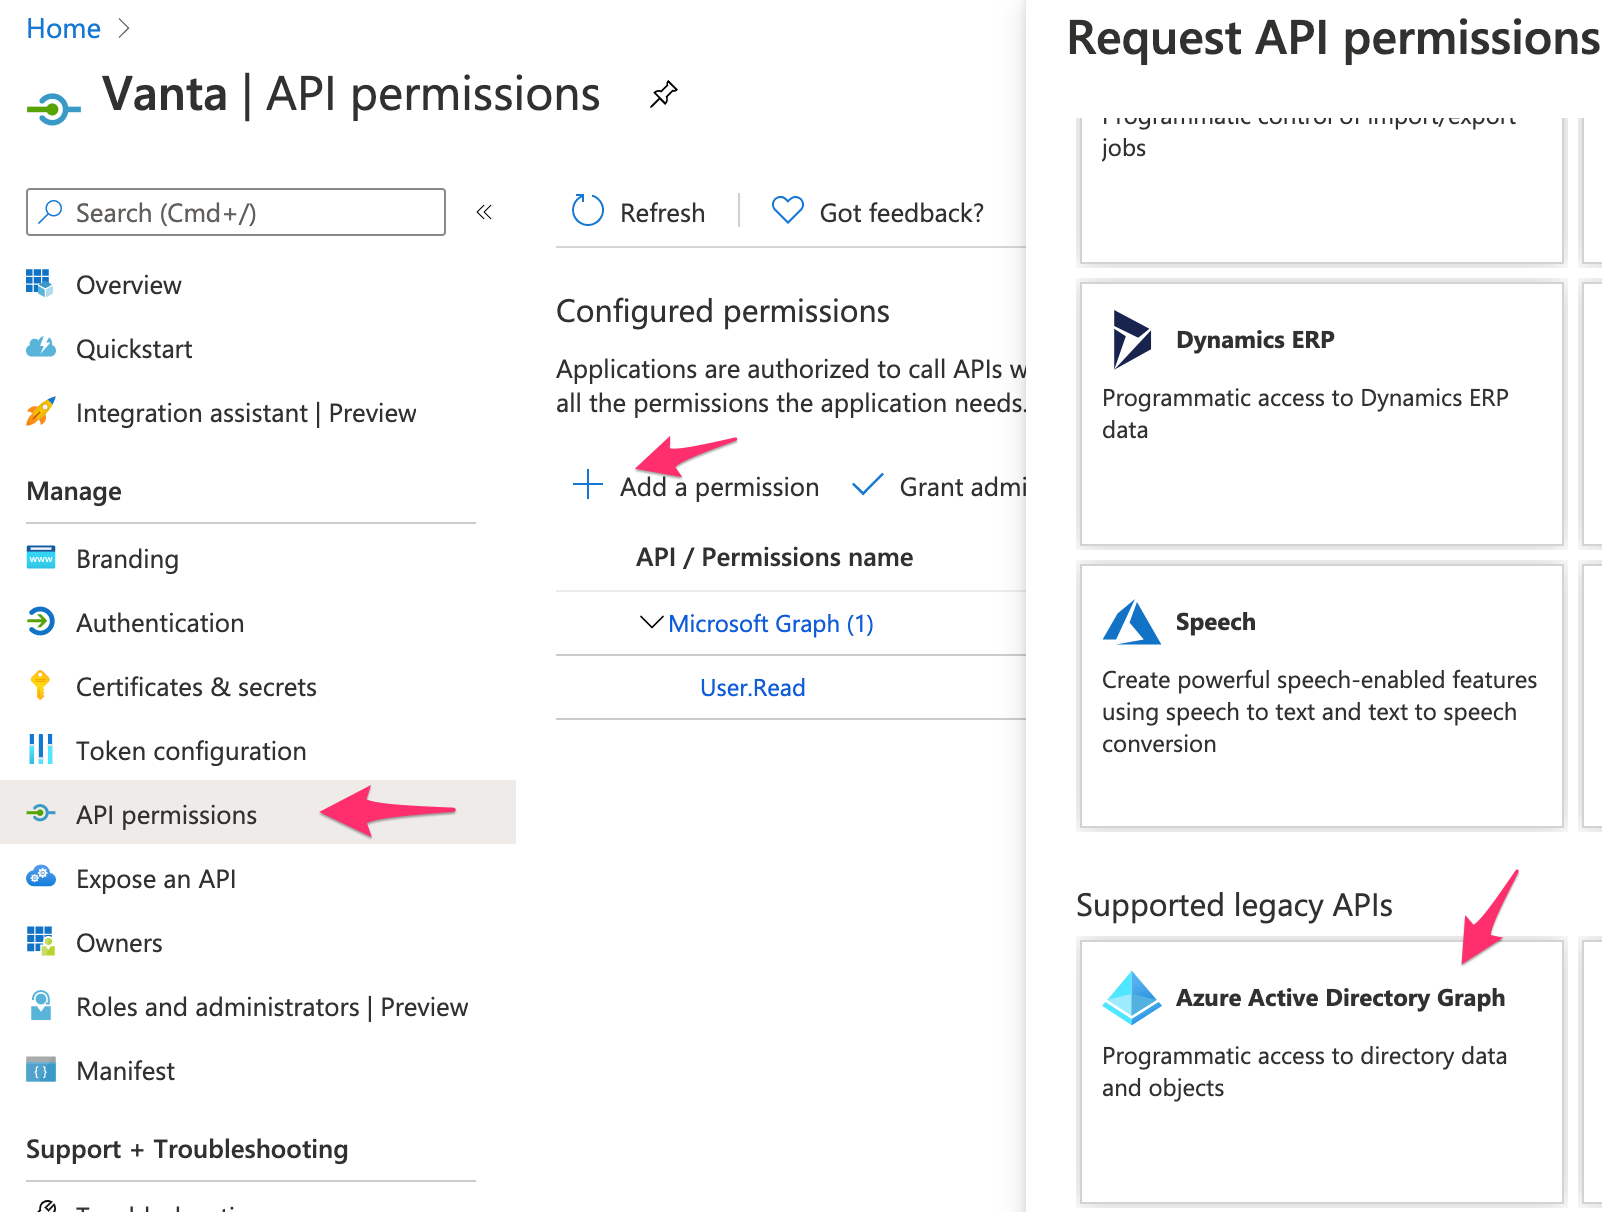
Task: Click the Request API permissions title
Action: point(1334,38)
